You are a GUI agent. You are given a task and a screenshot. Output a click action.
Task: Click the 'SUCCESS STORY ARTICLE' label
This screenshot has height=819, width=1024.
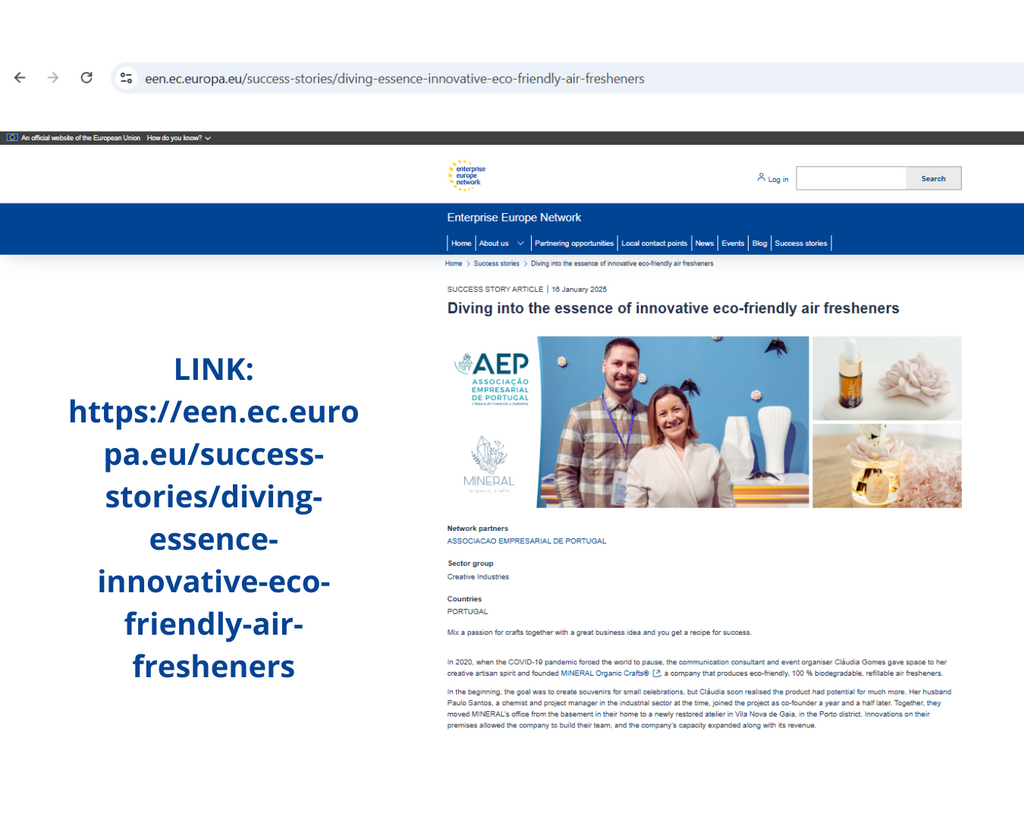pos(495,289)
